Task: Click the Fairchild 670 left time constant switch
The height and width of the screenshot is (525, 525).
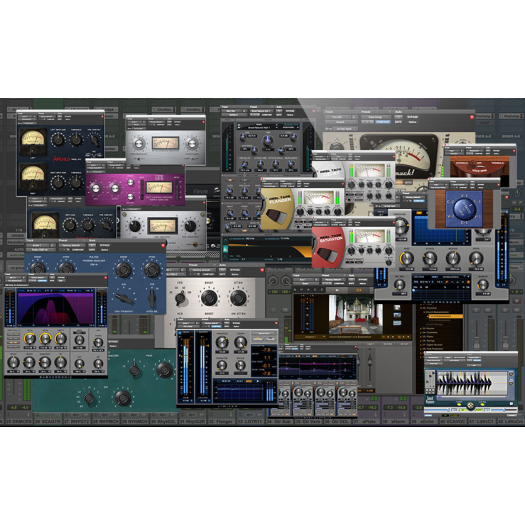Action: [x=94, y=140]
